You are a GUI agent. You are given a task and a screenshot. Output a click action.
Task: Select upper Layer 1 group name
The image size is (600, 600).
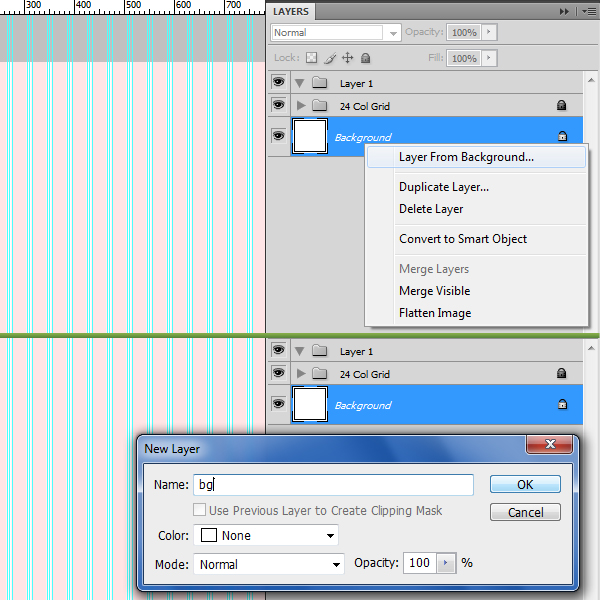click(x=356, y=83)
